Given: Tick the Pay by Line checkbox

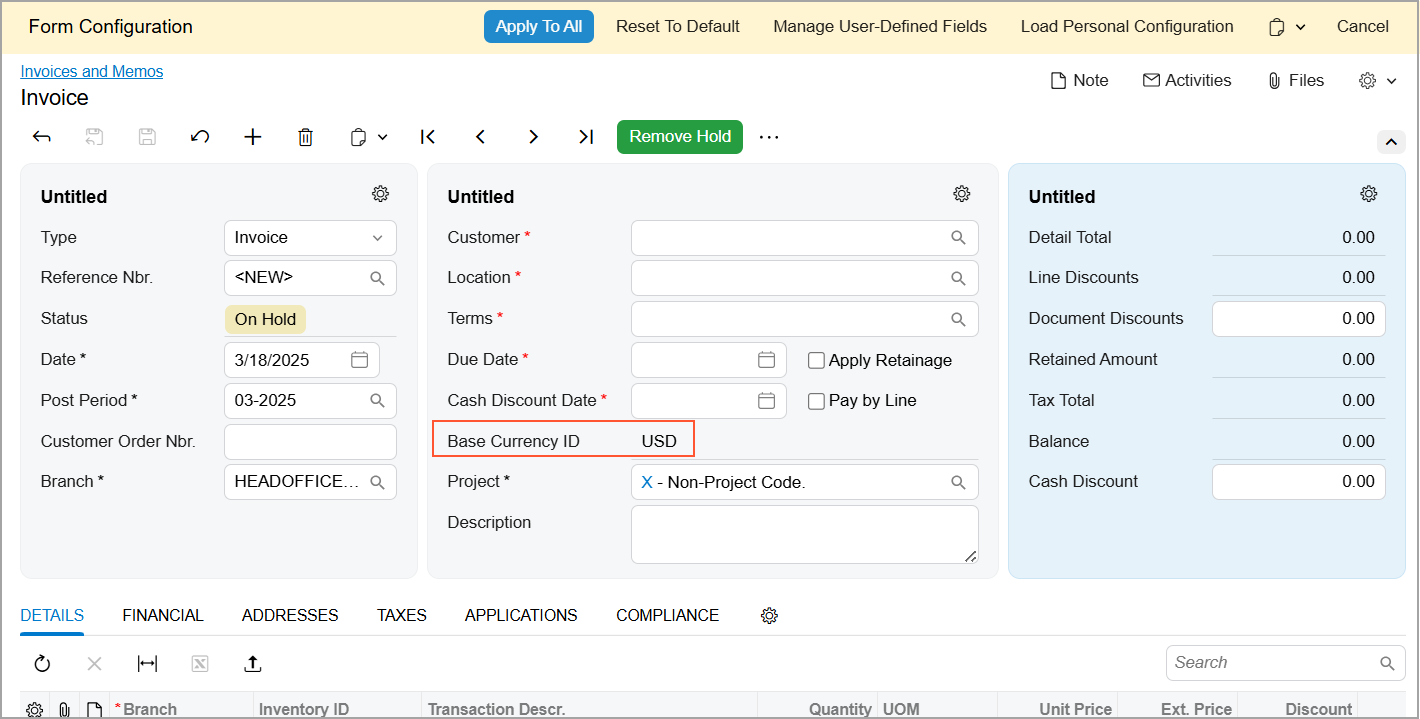Looking at the screenshot, I should (817, 401).
